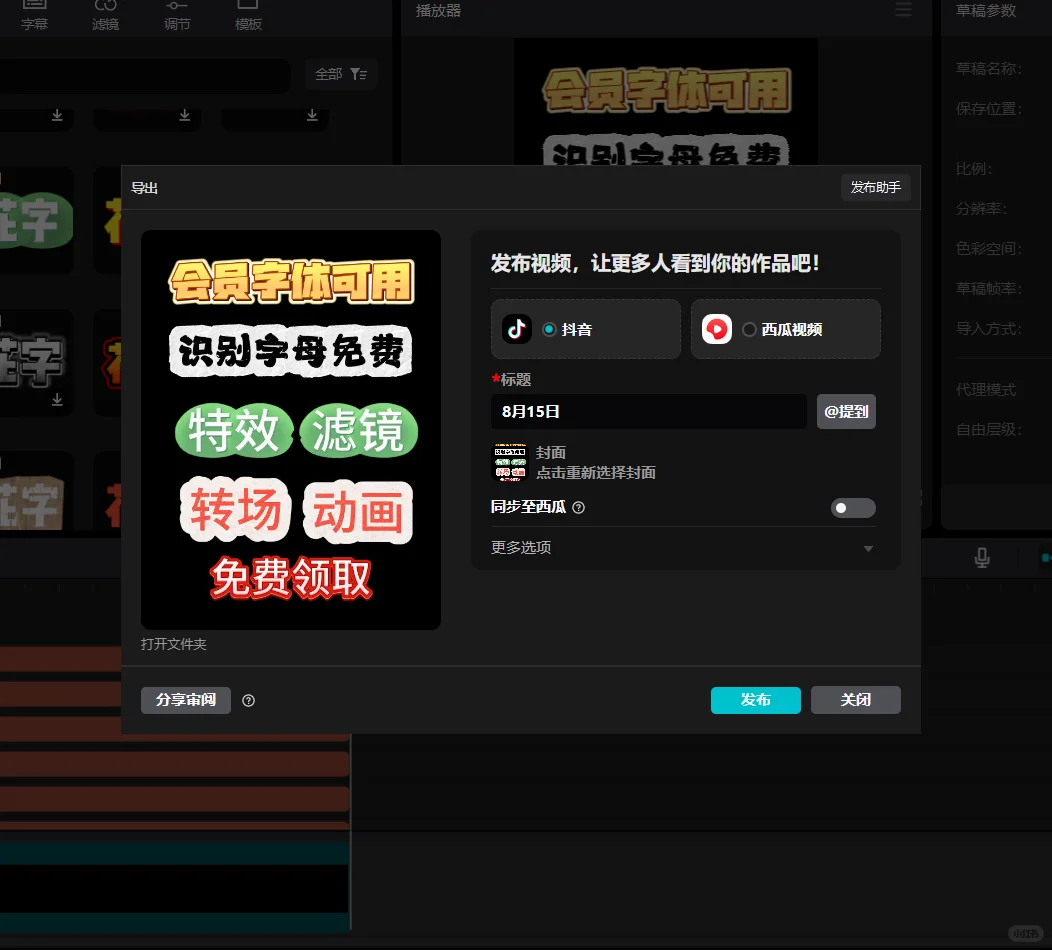Screen dimensions: 1052x950
Task: Click the Xigua Video logo icon
Action: (717, 329)
